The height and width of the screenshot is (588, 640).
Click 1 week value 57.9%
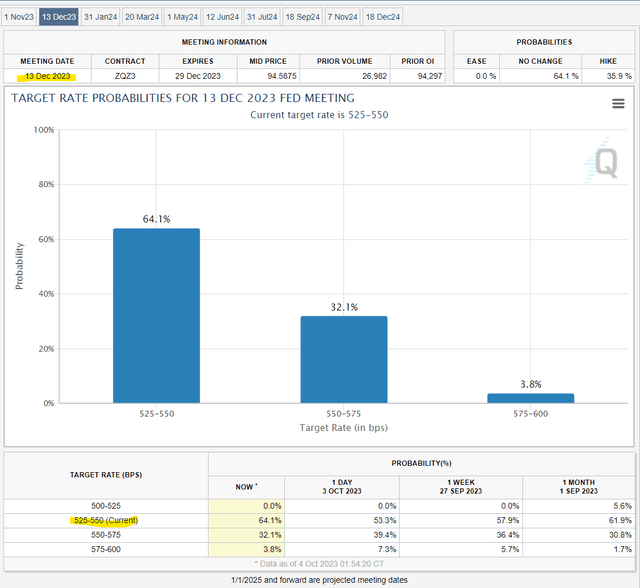pyautogui.click(x=508, y=520)
